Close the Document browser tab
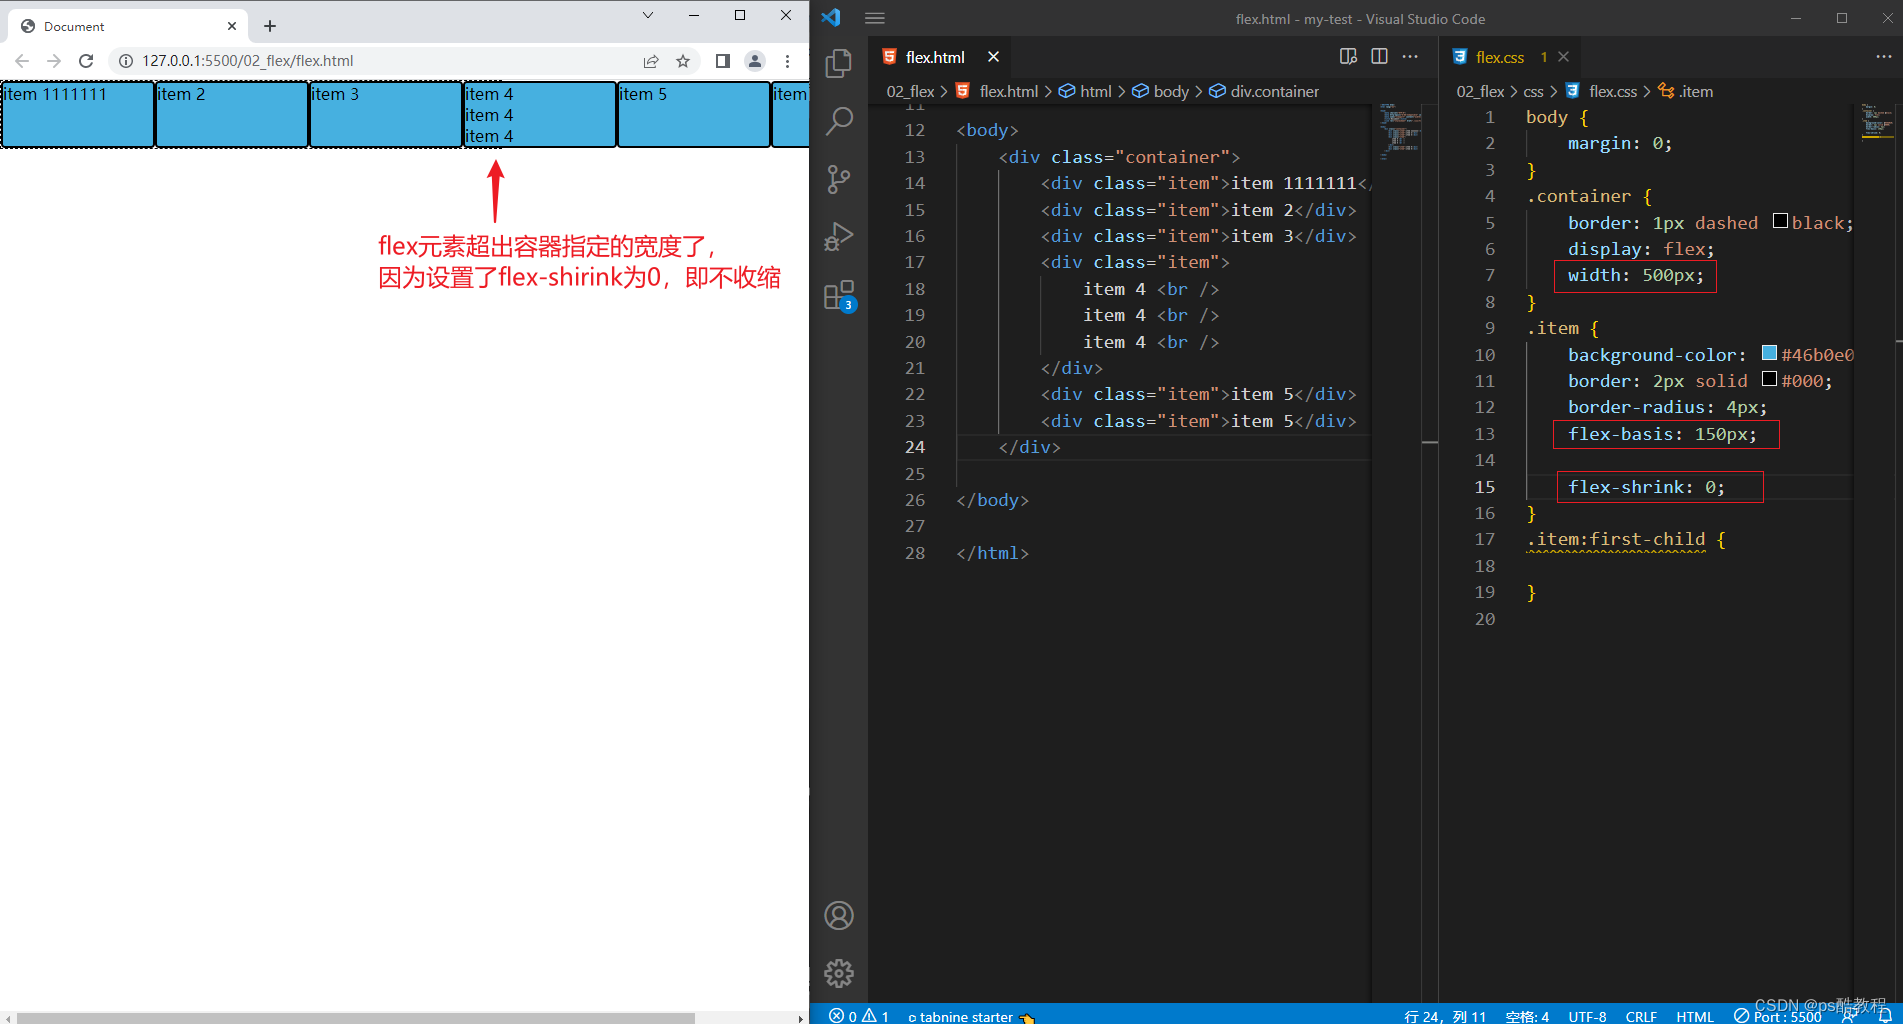 pos(232,26)
